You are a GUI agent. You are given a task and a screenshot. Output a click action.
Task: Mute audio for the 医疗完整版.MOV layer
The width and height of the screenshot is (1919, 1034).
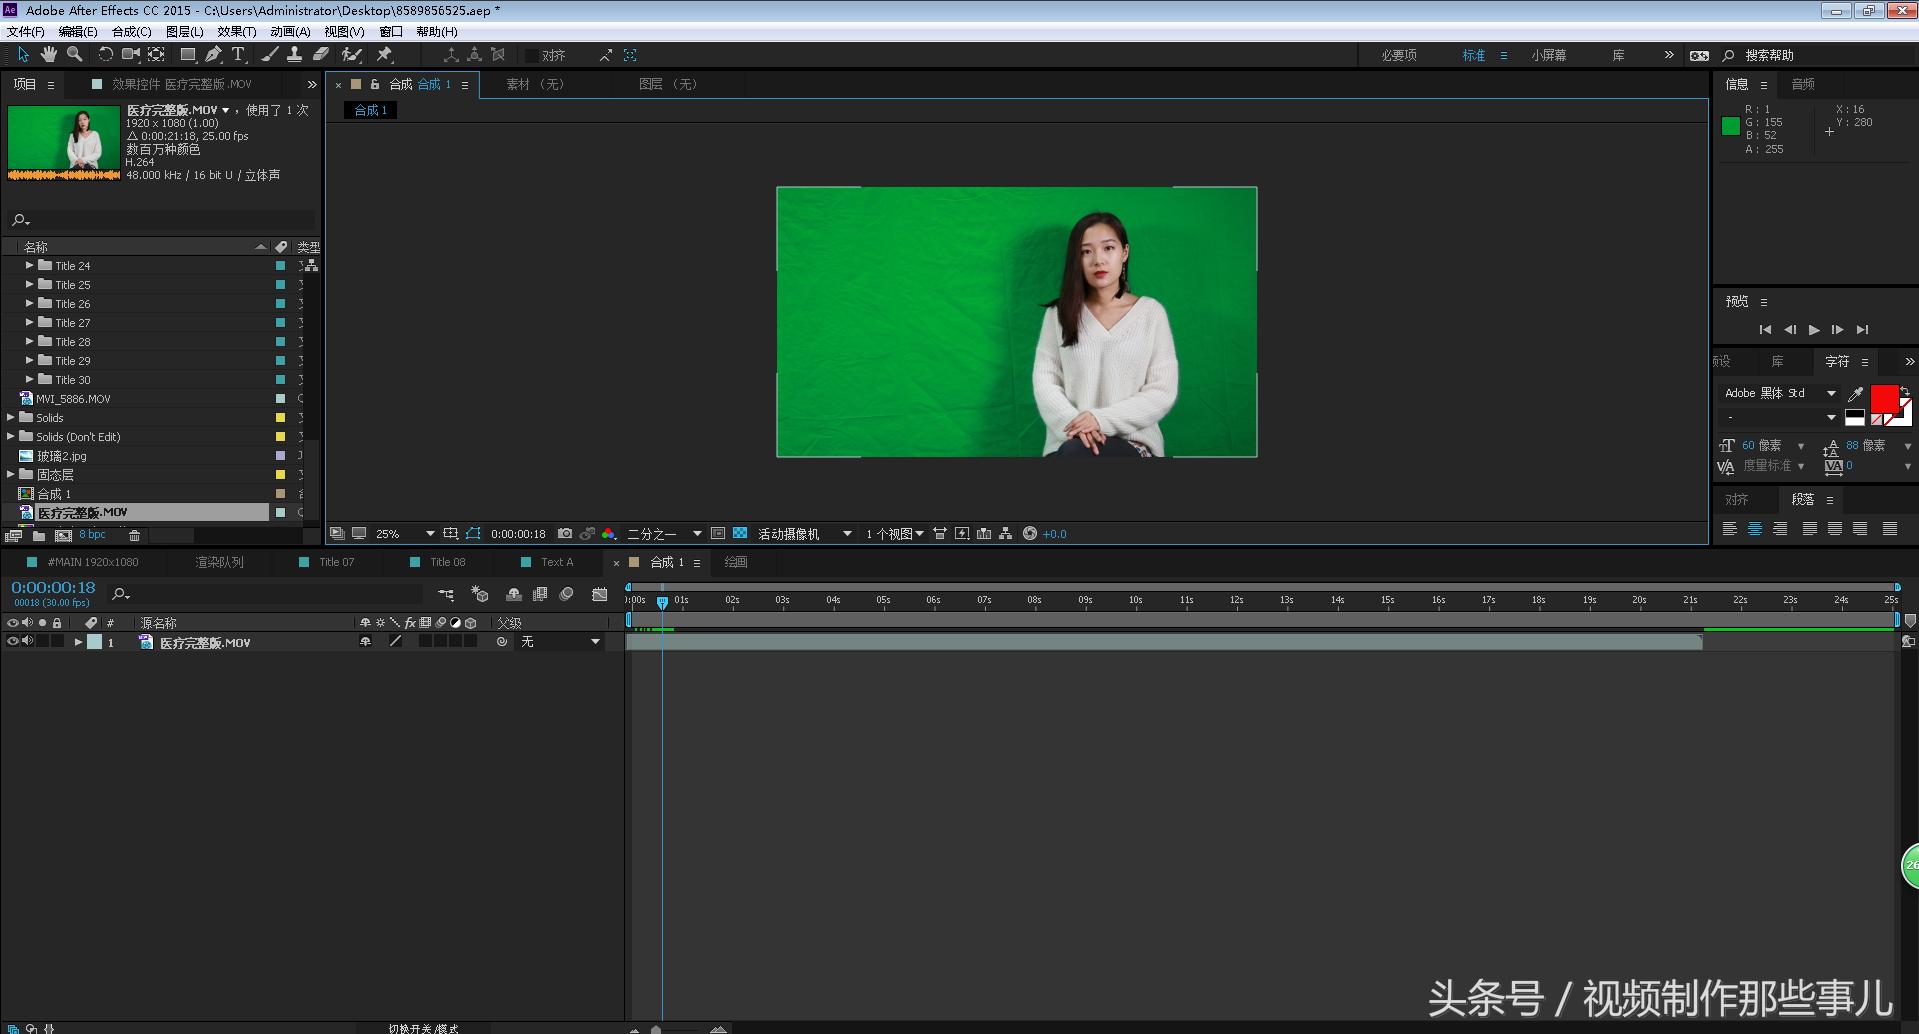pos(27,641)
